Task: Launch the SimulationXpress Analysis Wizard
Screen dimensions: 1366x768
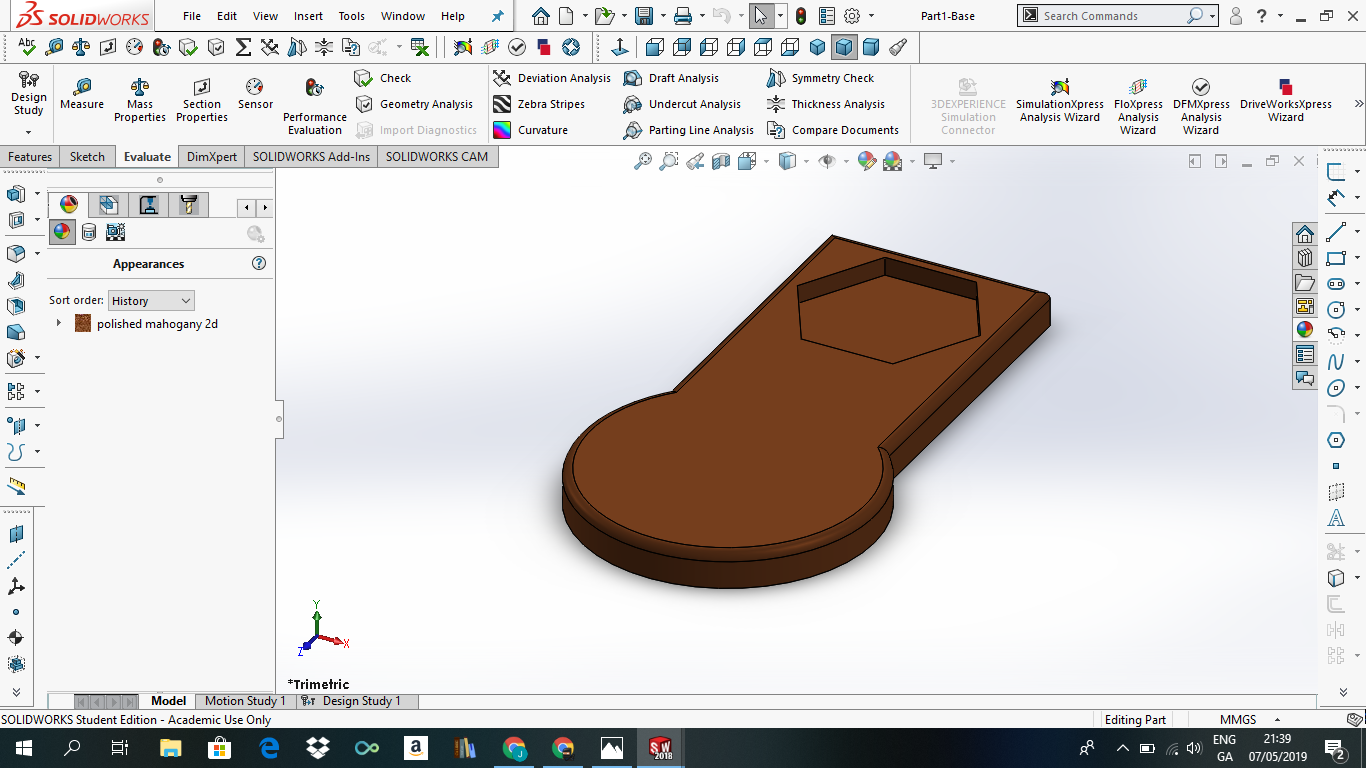Action: 1059,104
